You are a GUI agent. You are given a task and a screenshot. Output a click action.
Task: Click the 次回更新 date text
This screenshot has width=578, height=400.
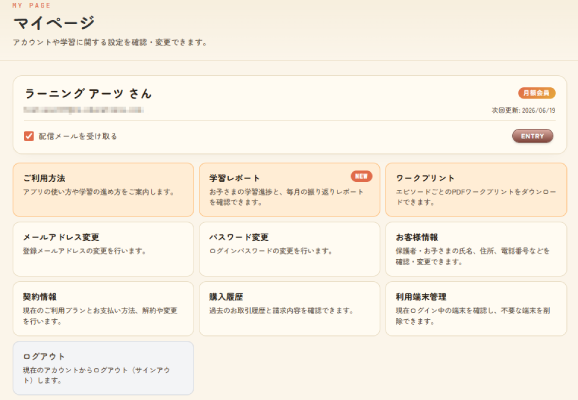(x=523, y=110)
